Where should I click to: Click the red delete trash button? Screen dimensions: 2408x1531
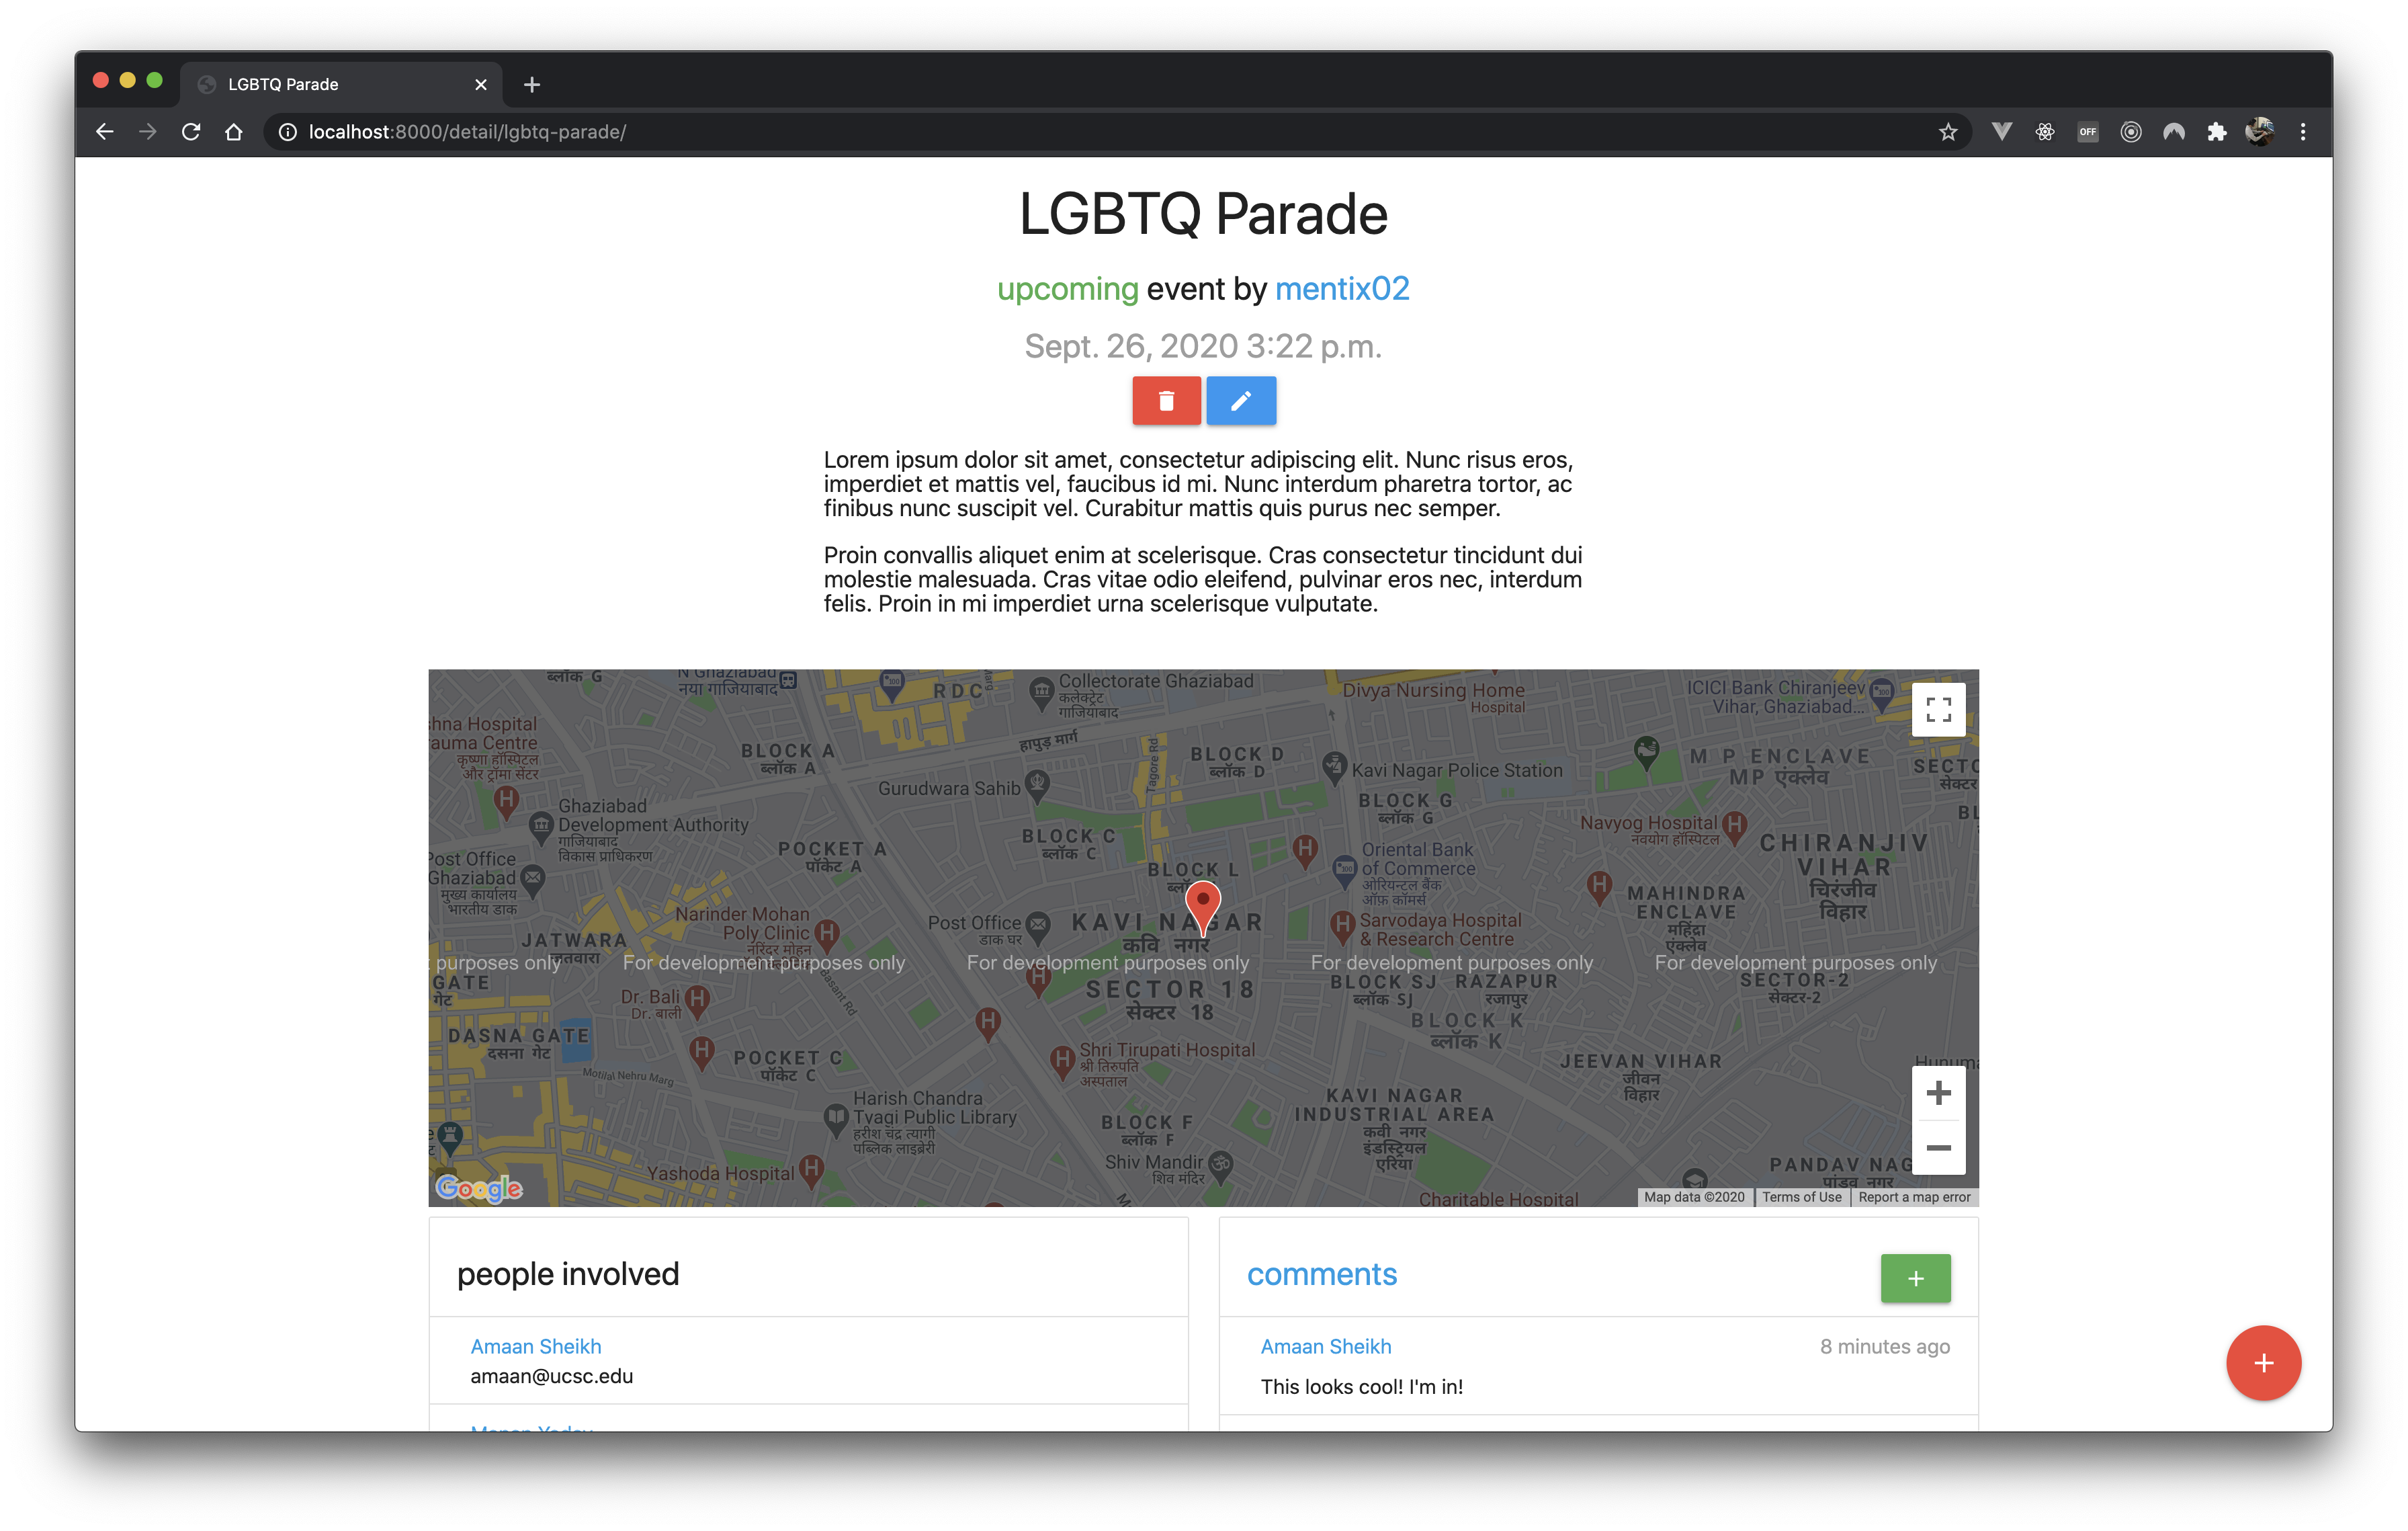pos(1166,401)
